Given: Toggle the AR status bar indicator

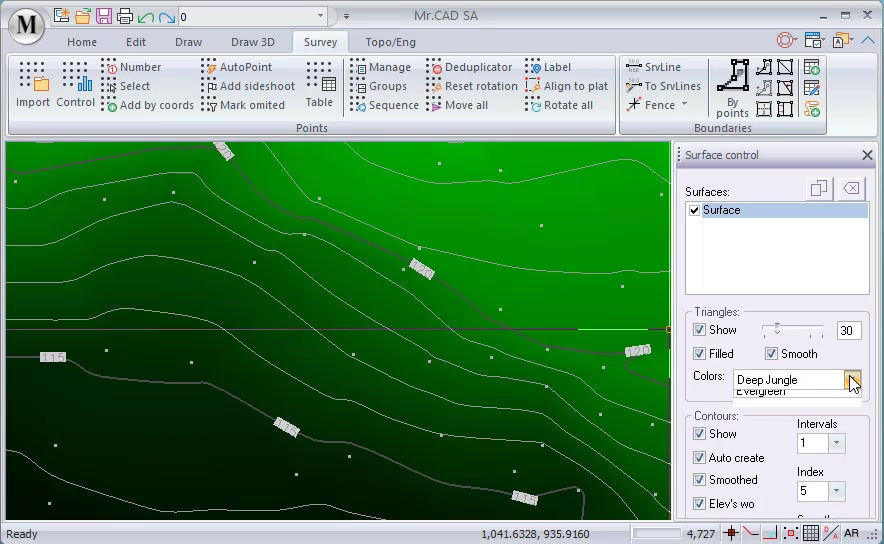Looking at the screenshot, I should pyautogui.click(x=851, y=533).
